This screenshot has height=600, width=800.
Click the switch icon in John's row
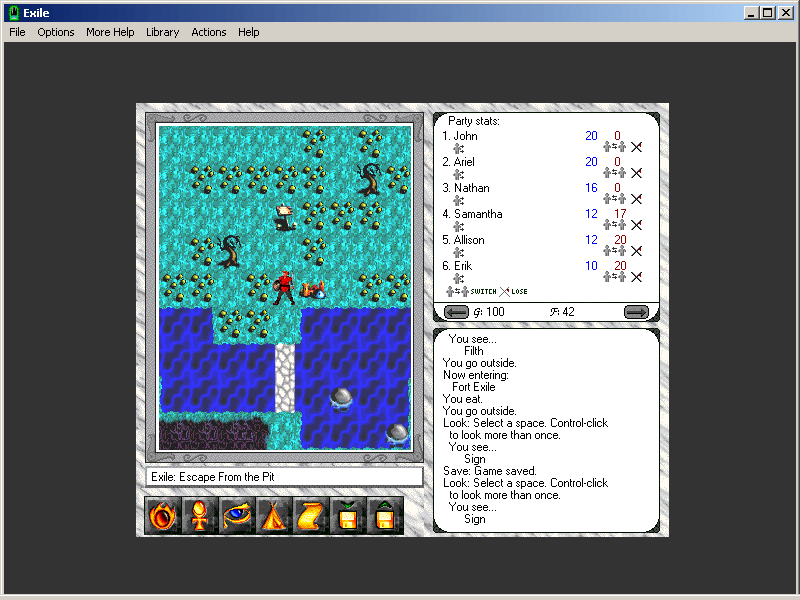pos(614,147)
